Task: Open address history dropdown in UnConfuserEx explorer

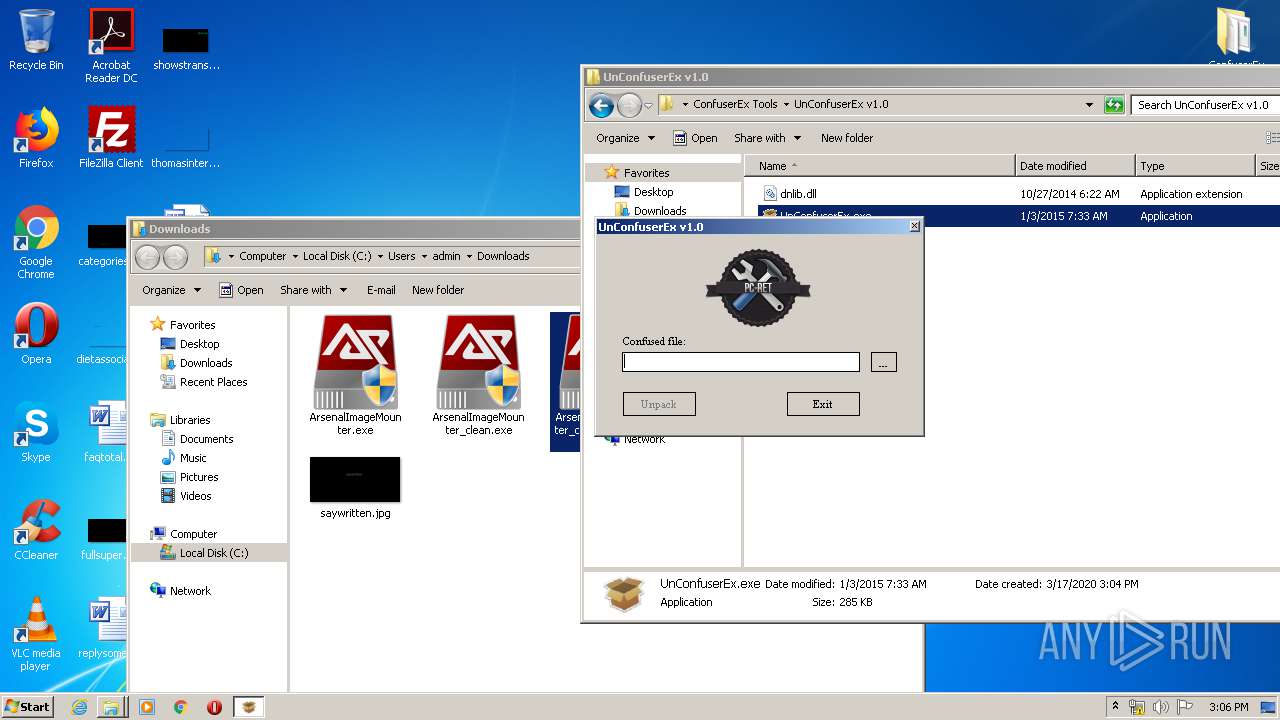Action: pos(1089,104)
